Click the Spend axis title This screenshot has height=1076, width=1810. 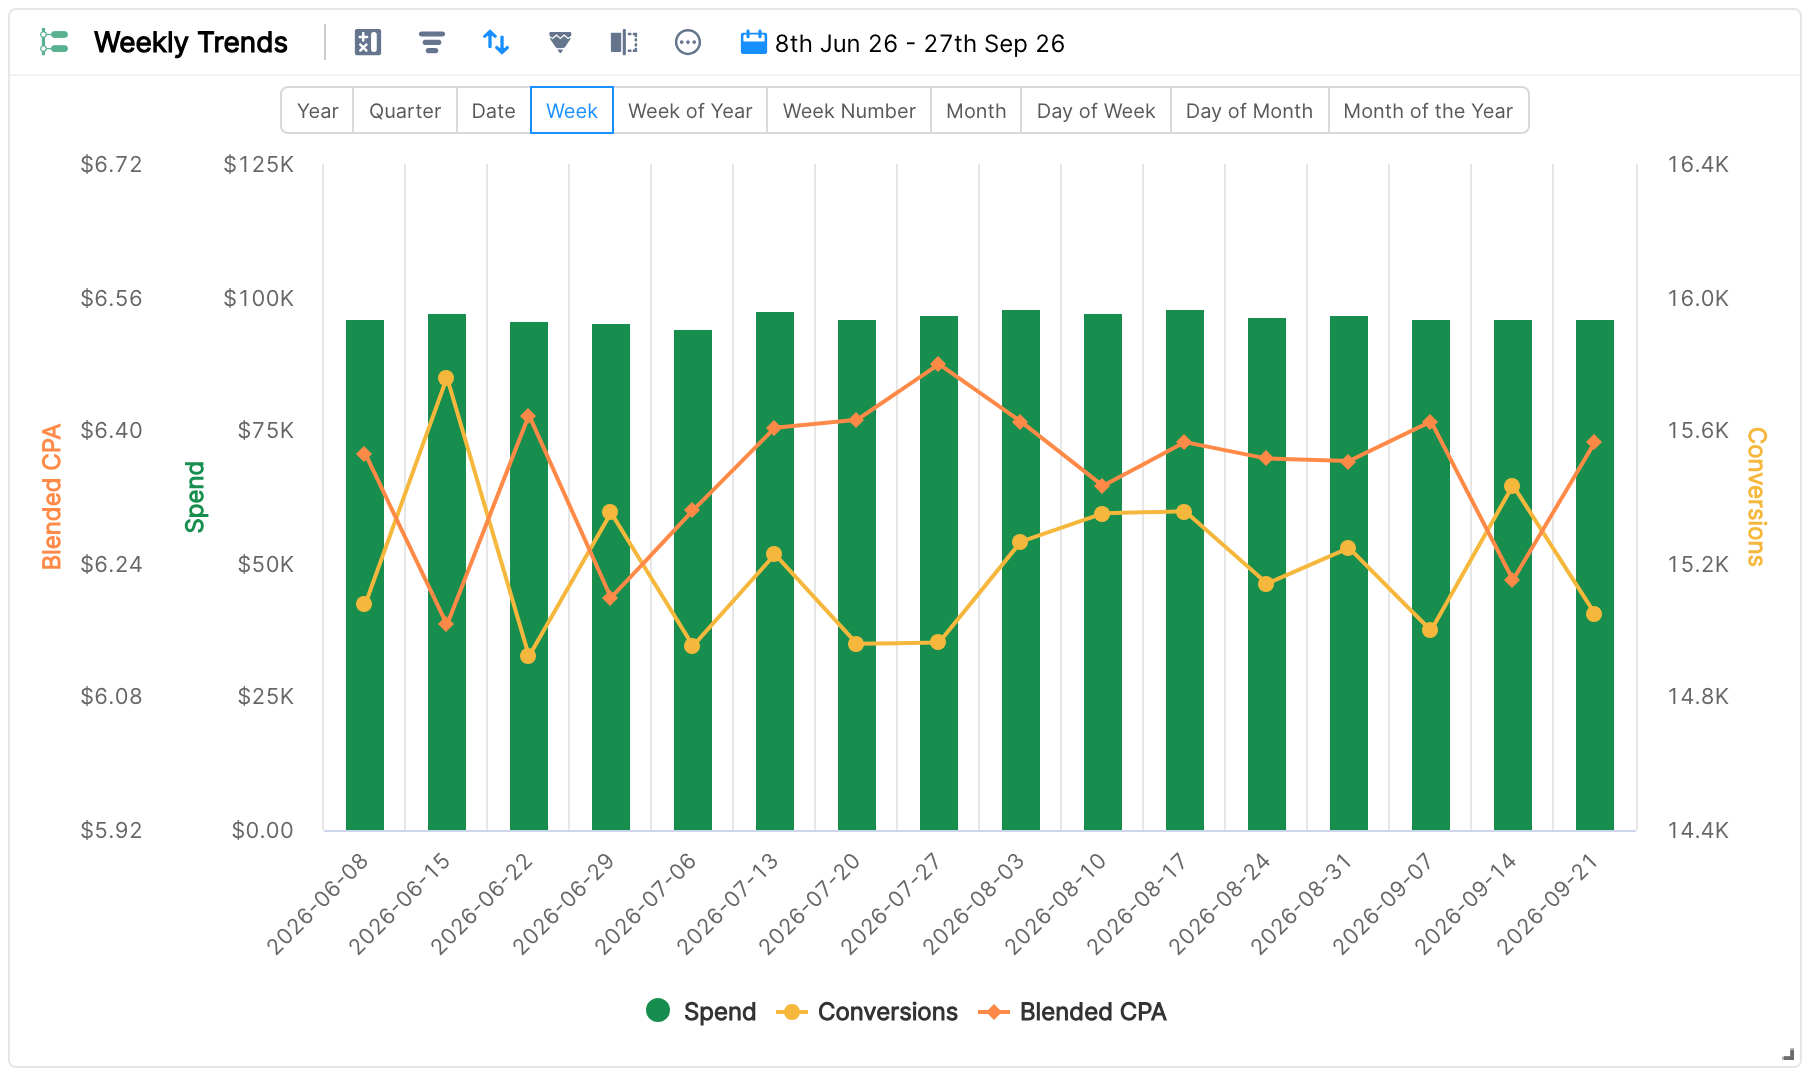(x=195, y=497)
